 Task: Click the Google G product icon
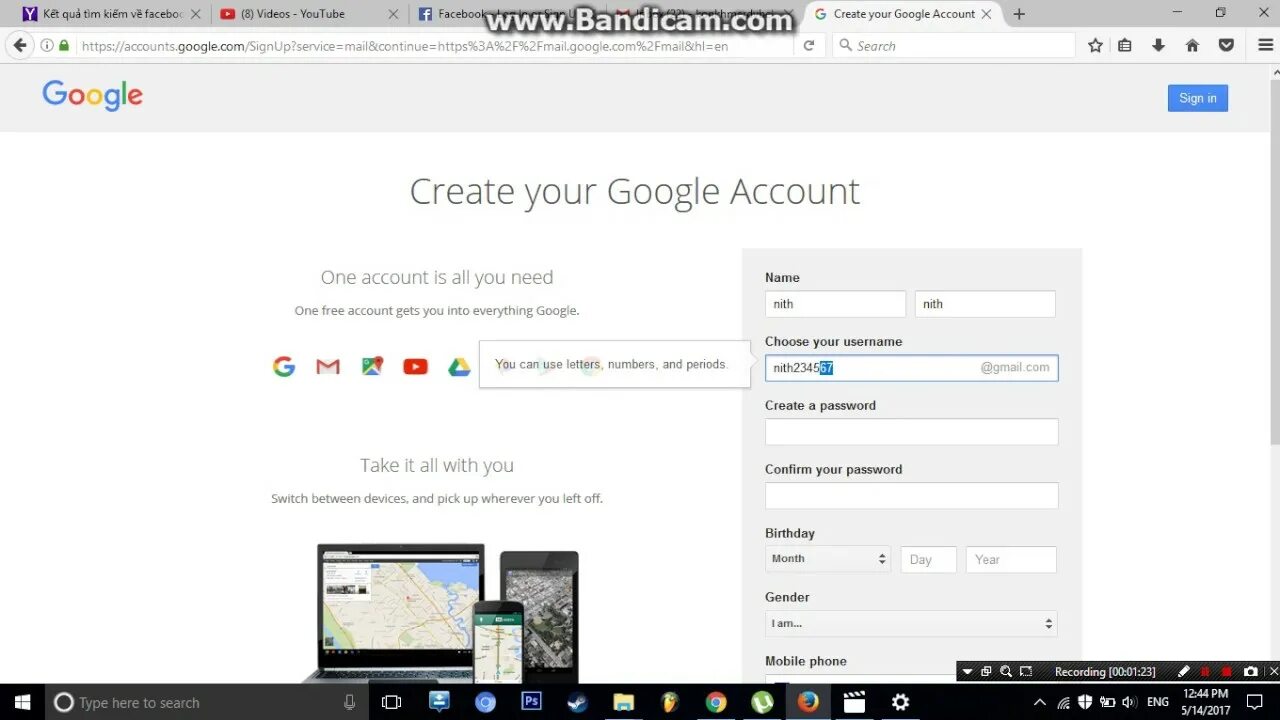click(284, 367)
